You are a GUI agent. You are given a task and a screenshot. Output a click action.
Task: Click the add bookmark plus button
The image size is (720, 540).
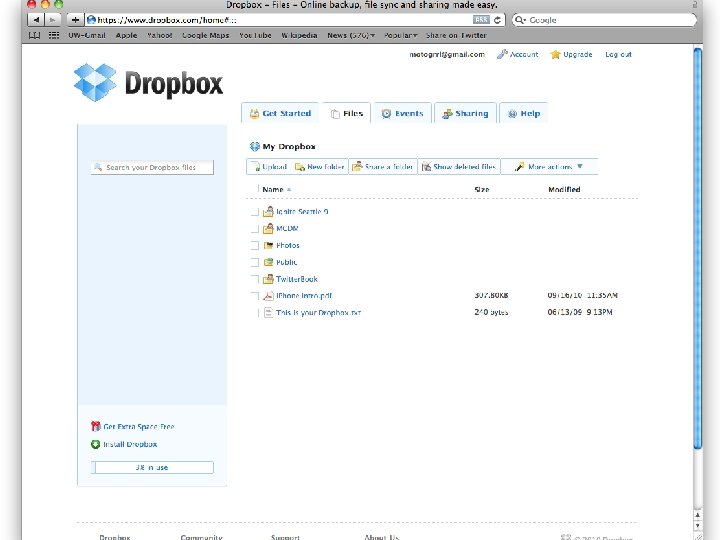pyautogui.click(x=75, y=20)
